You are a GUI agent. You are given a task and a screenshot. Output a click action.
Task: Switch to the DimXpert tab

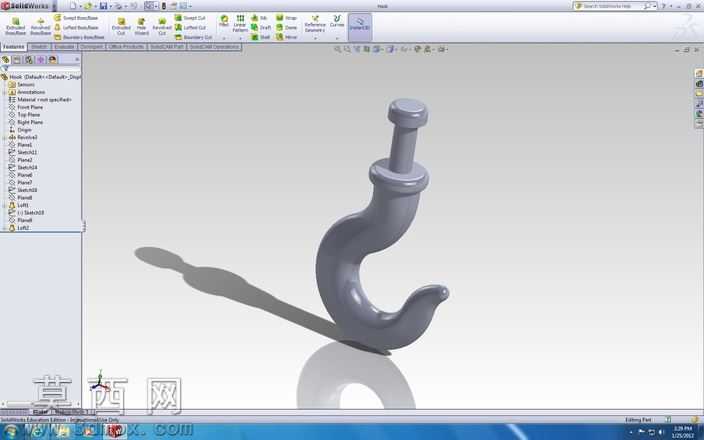point(92,47)
